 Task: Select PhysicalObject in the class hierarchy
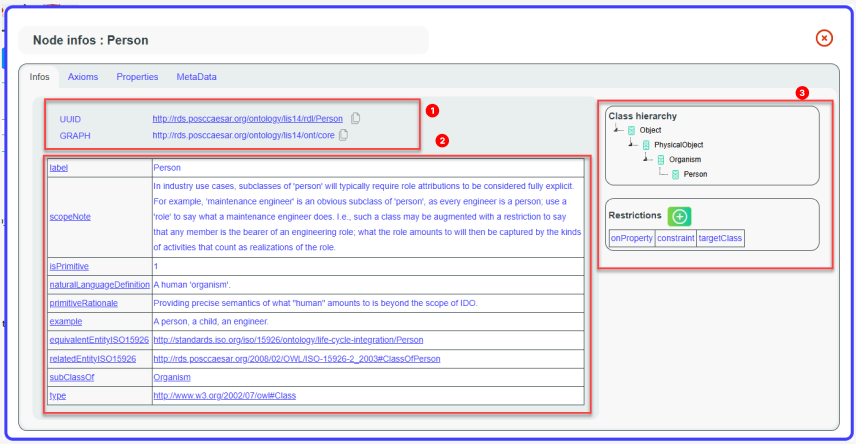click(679, 145)
